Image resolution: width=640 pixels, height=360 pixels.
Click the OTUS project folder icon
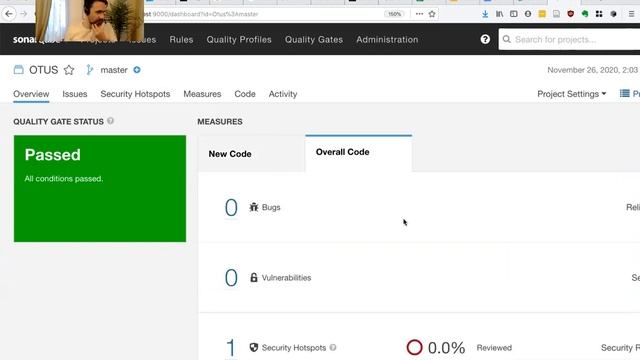18,69
